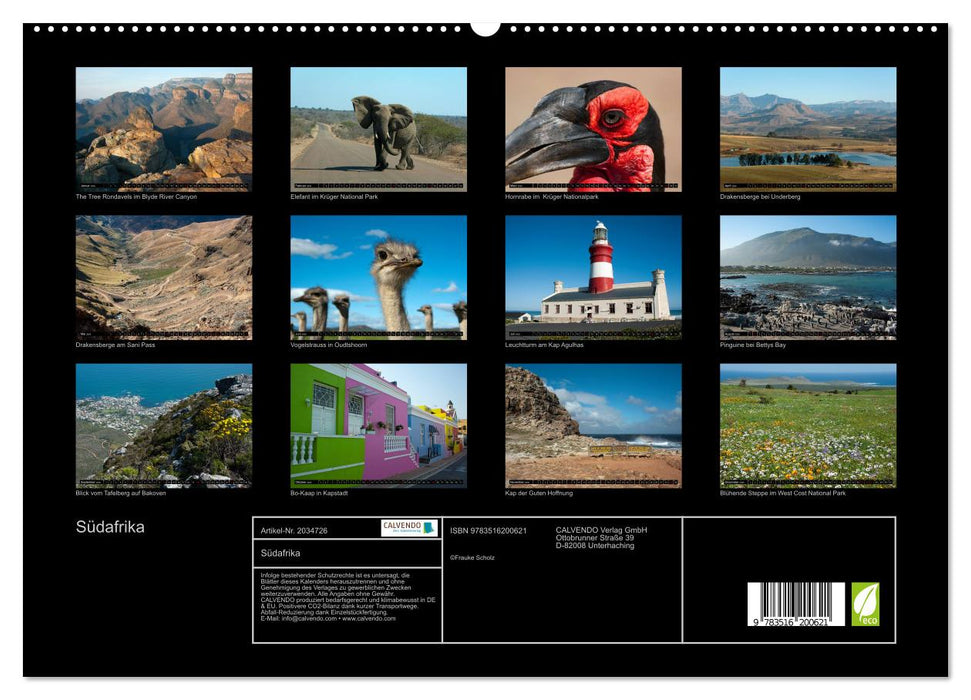Select the Hornrabe close-up photo
The height and width of the screenshot is (700, 971).
tap(593, 130)
